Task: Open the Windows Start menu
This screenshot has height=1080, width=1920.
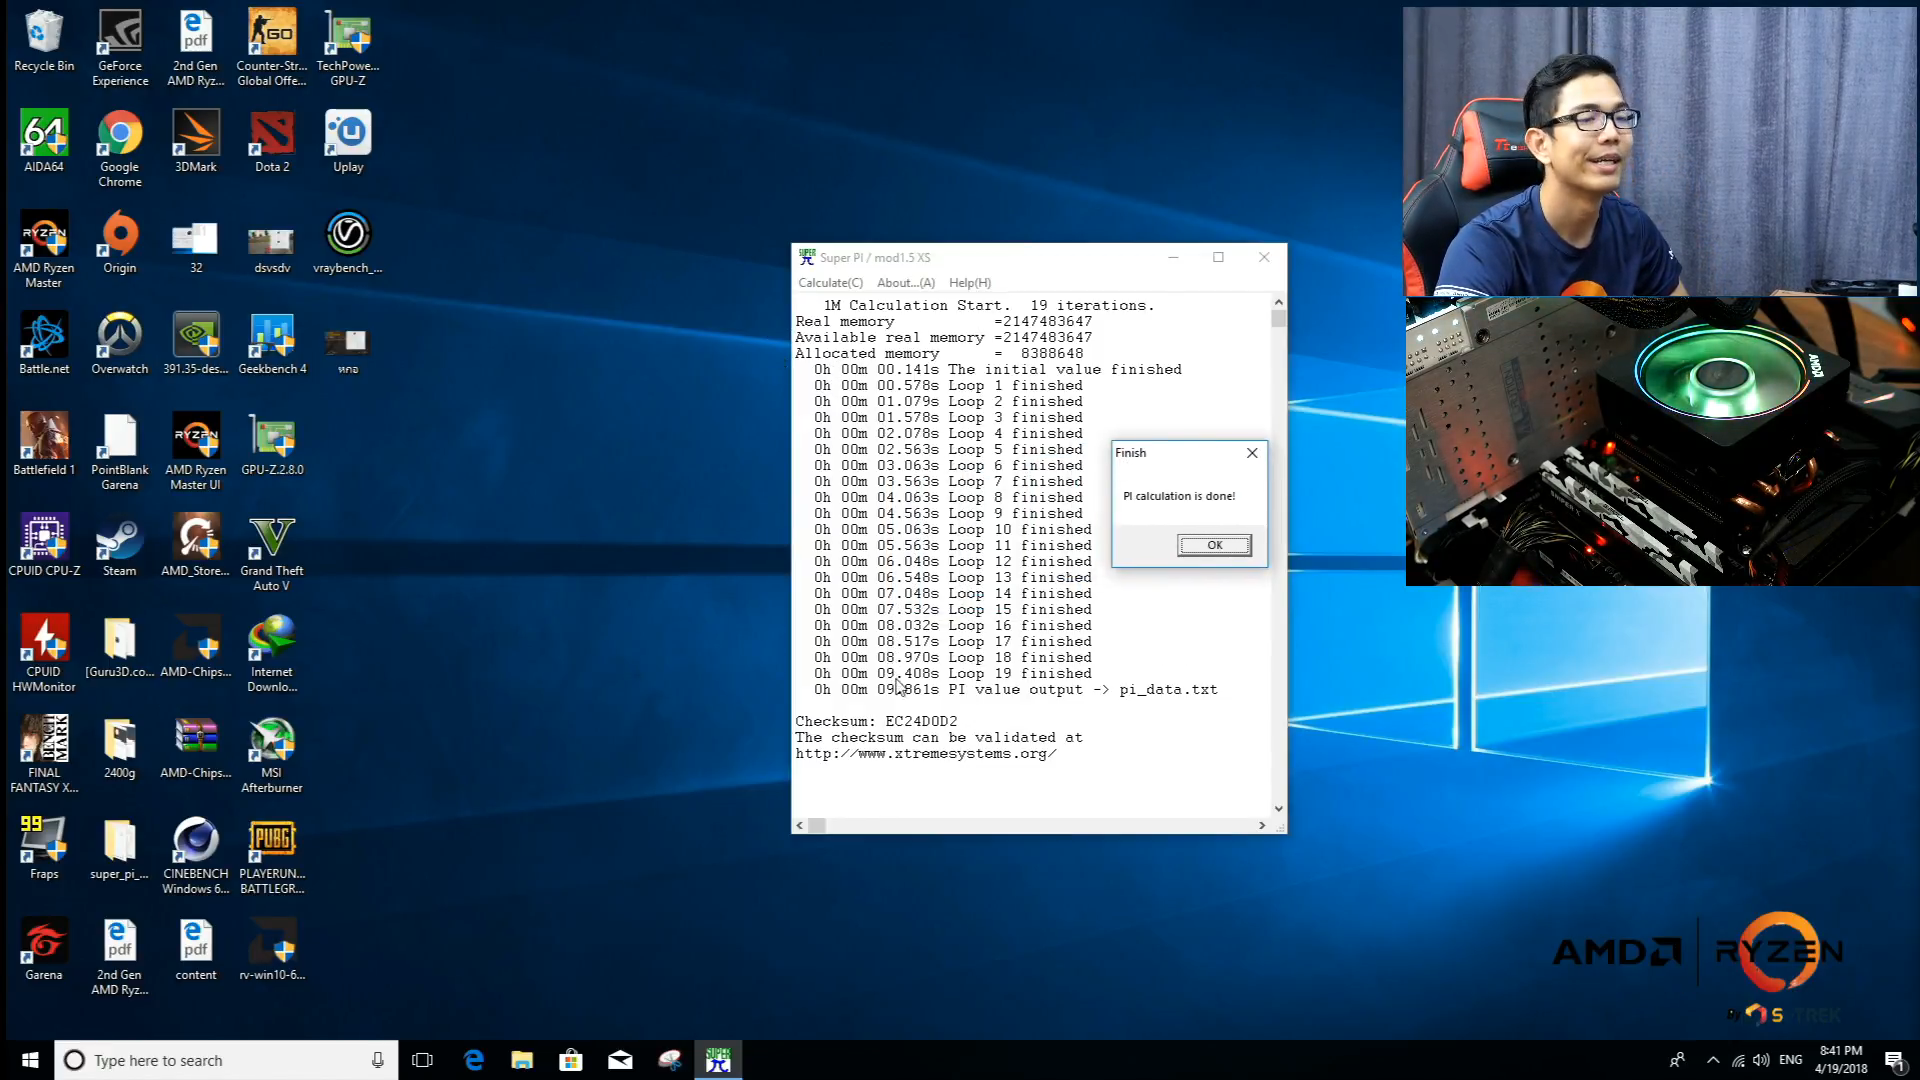Action: (x=29, y=1060)
